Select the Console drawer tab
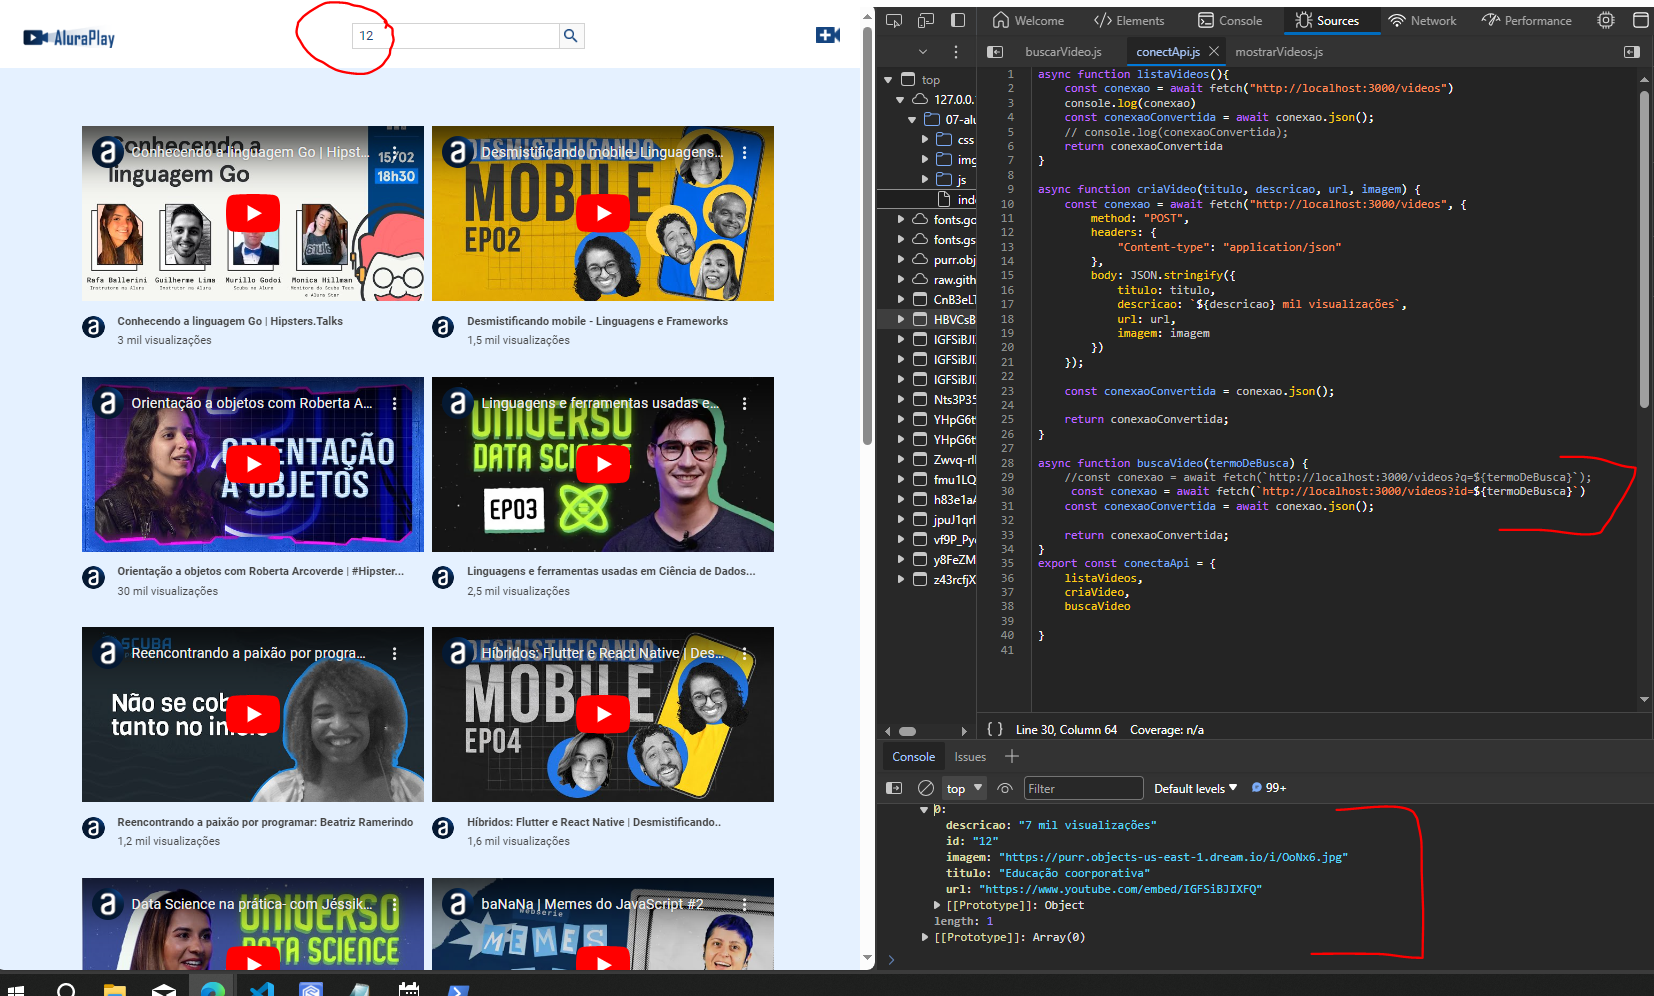This screenshot has height=996, width=1654. pos(913,757)
